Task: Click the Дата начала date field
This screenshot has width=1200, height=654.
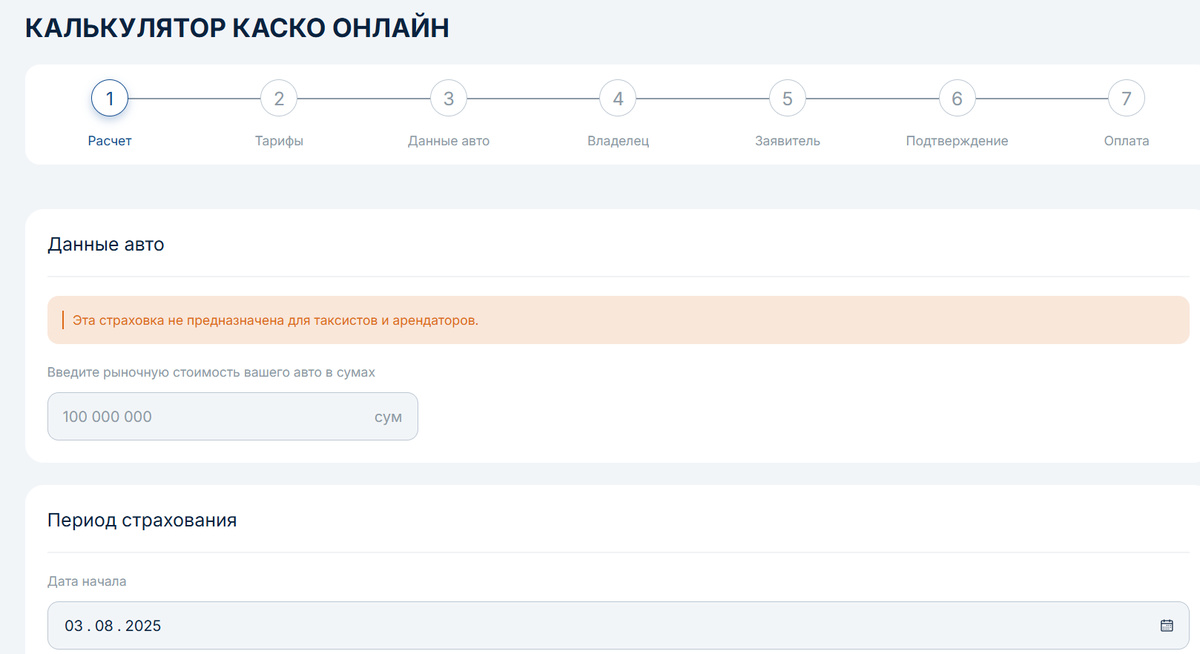Action: tap(618, 626)
